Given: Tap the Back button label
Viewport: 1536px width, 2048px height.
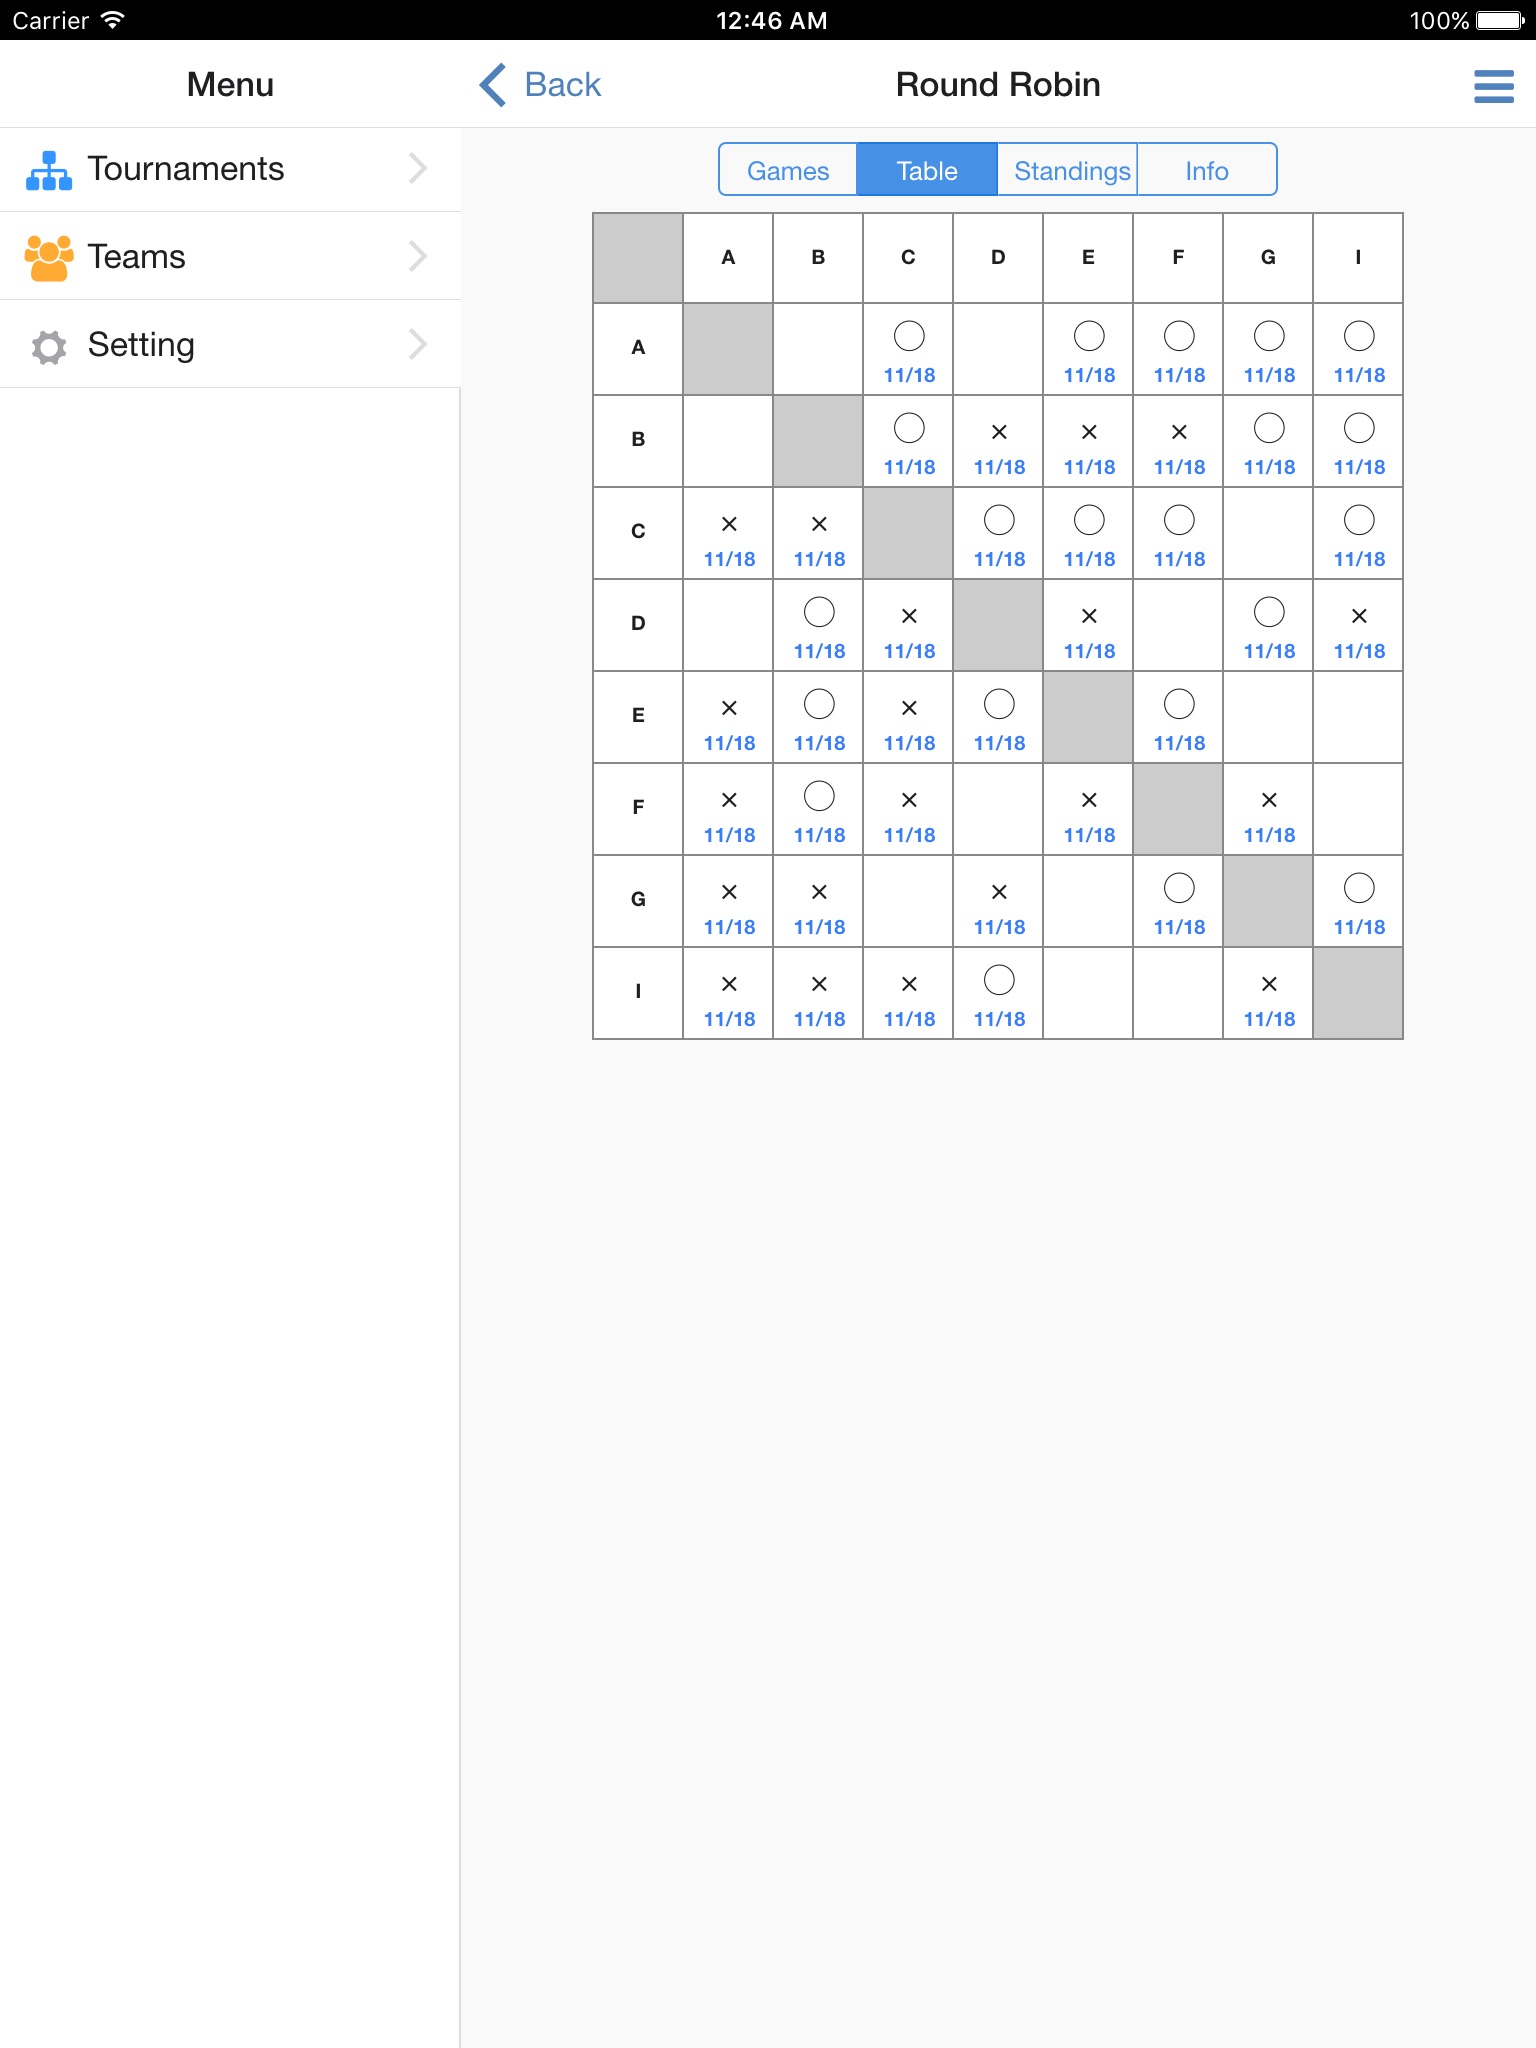Looking at the screenshot, I should (x=562, y=85).
